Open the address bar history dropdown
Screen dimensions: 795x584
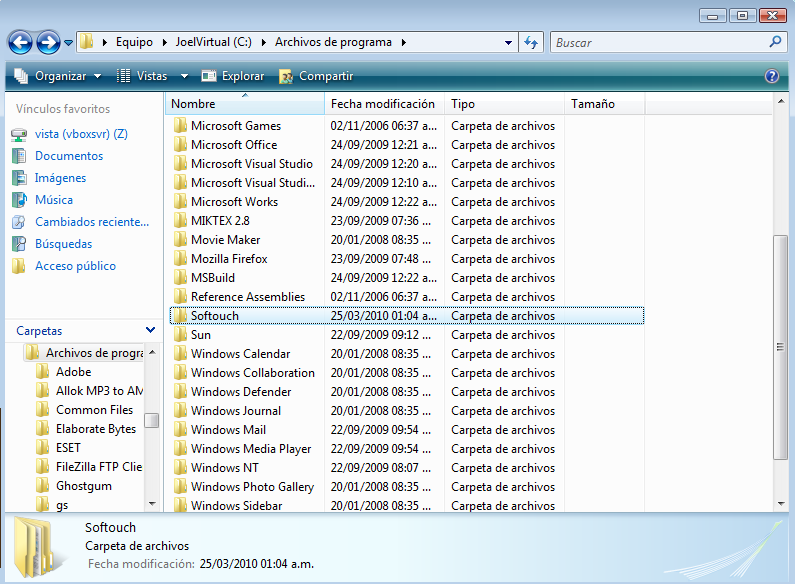click(508, 43)
